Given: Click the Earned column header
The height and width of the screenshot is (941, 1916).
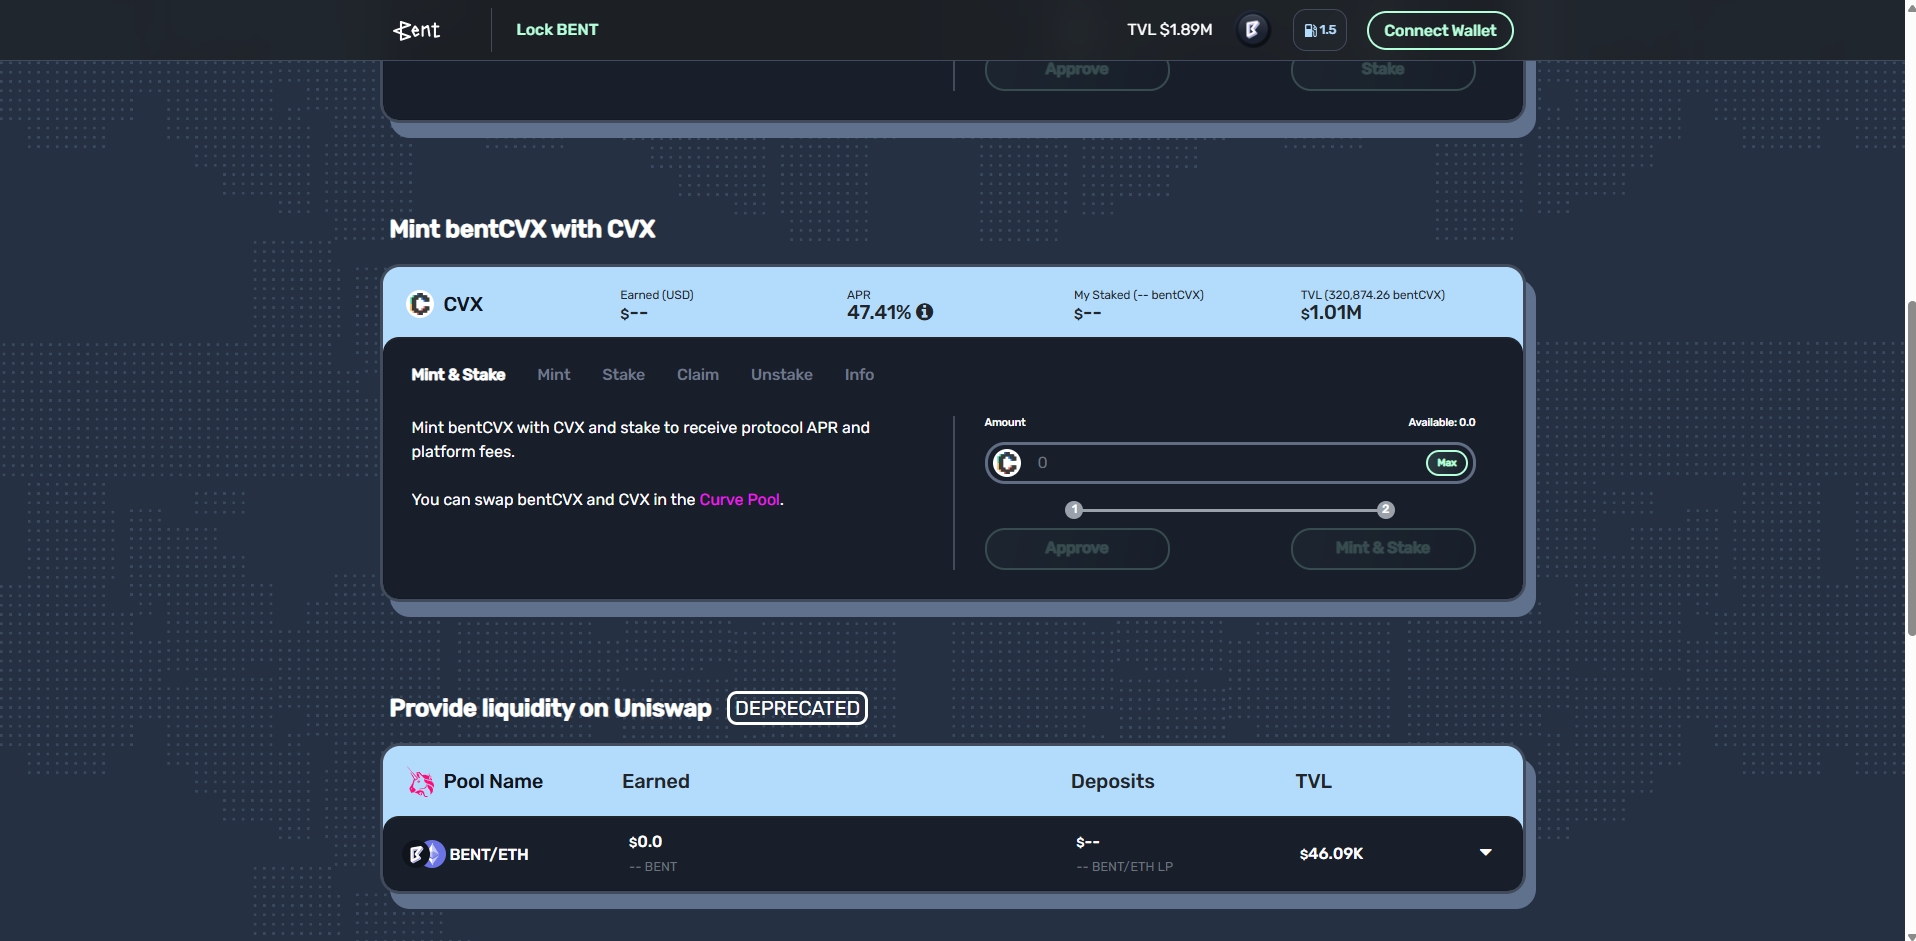Looking at the screenshot, I should (x=656, y=781).
